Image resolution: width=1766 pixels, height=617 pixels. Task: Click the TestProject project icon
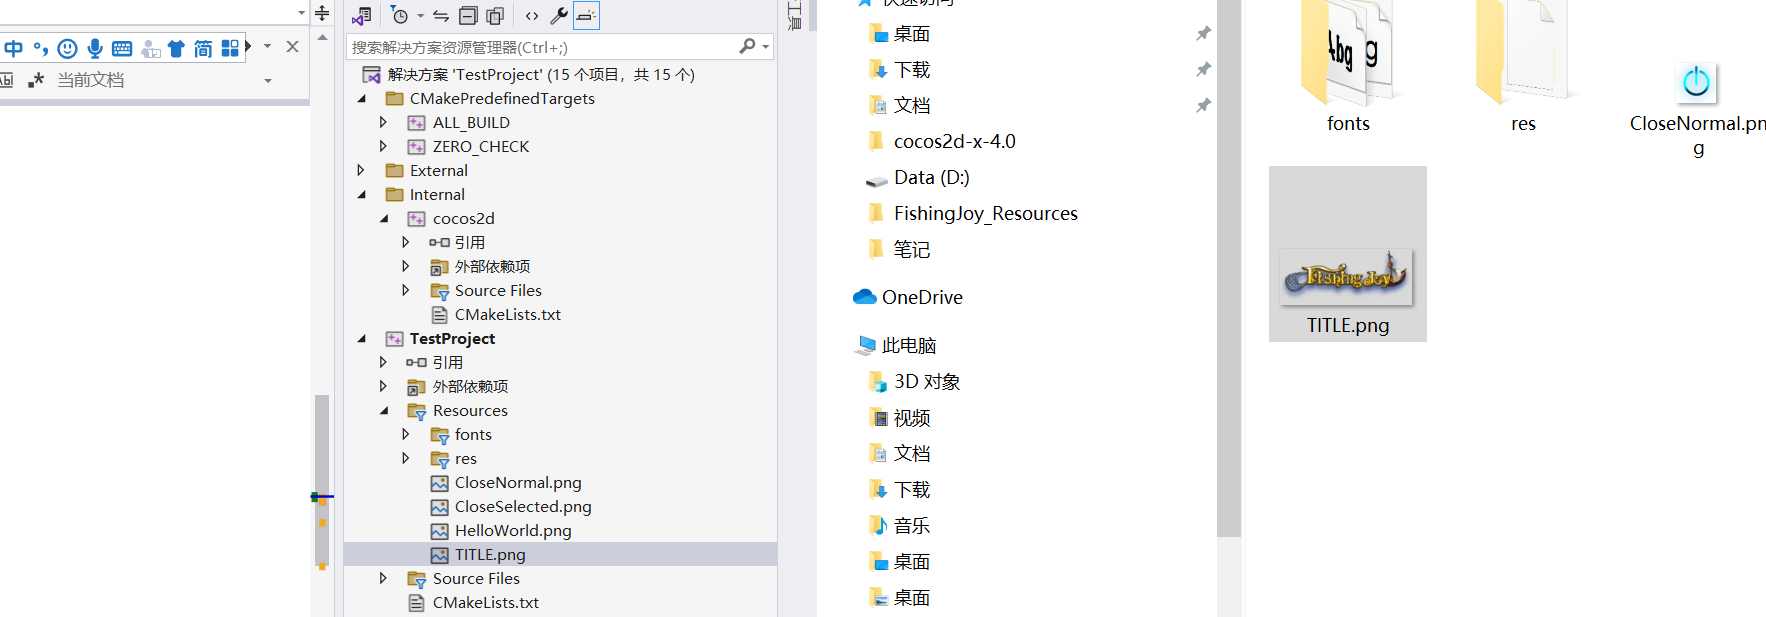click(x=395, y=338)
